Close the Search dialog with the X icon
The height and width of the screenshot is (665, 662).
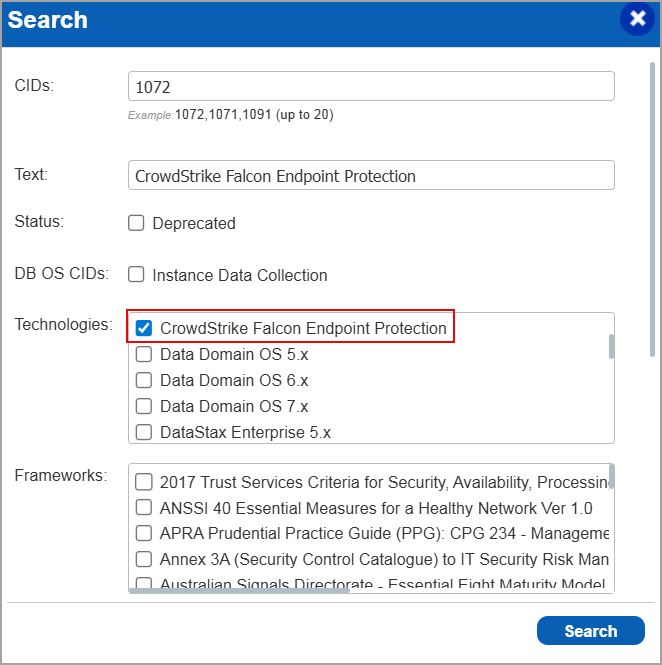coord(637,19)
